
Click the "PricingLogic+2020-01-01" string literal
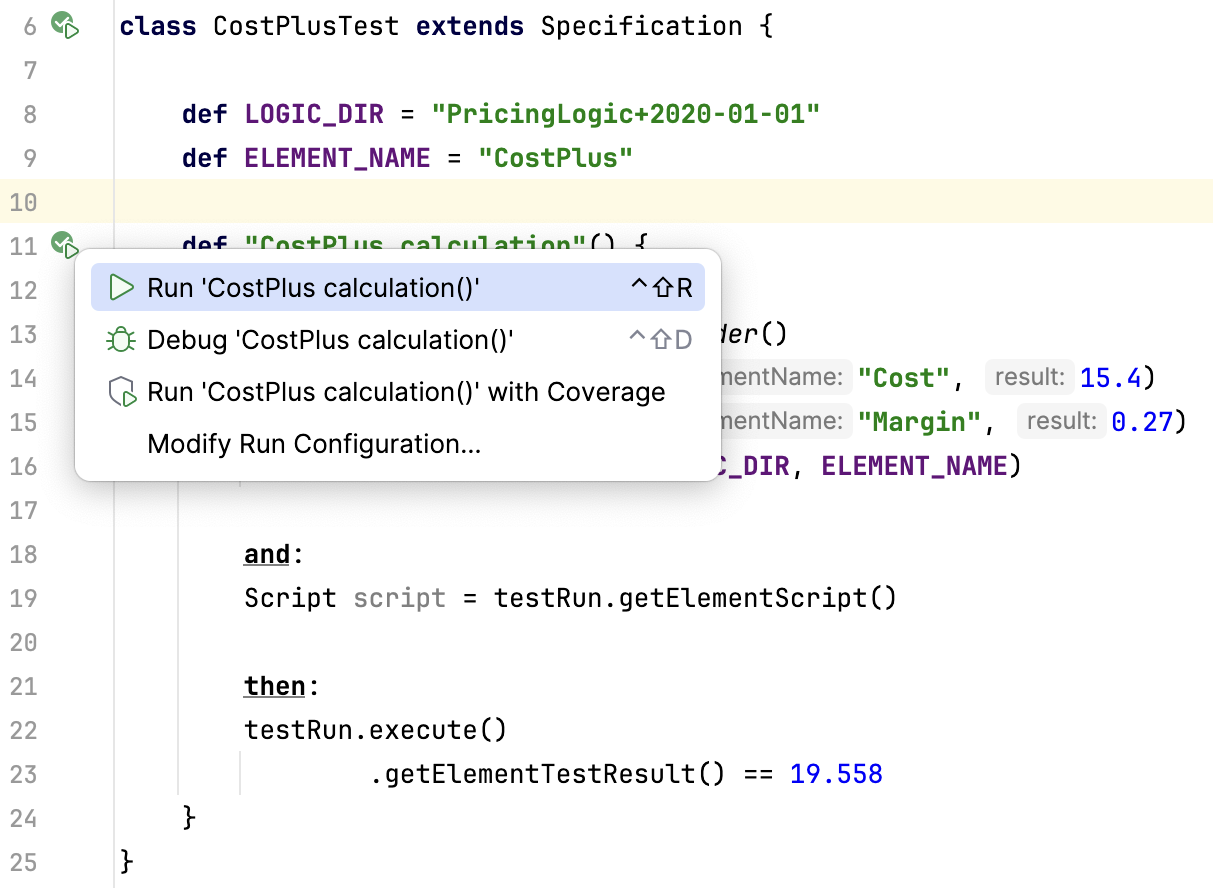(x=625, y=114)
